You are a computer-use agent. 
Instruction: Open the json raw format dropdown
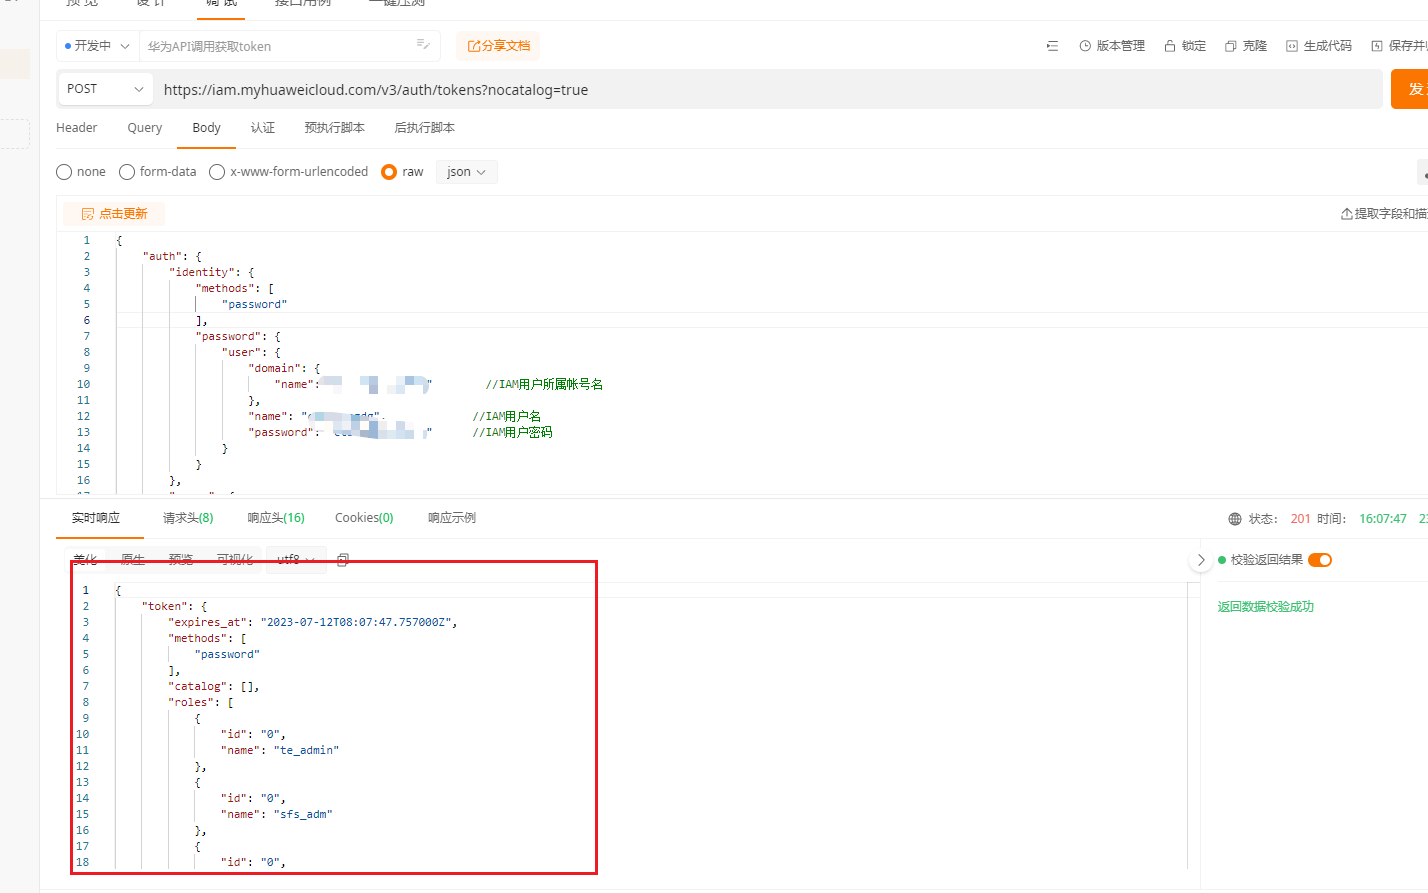(x=466, y=172)
